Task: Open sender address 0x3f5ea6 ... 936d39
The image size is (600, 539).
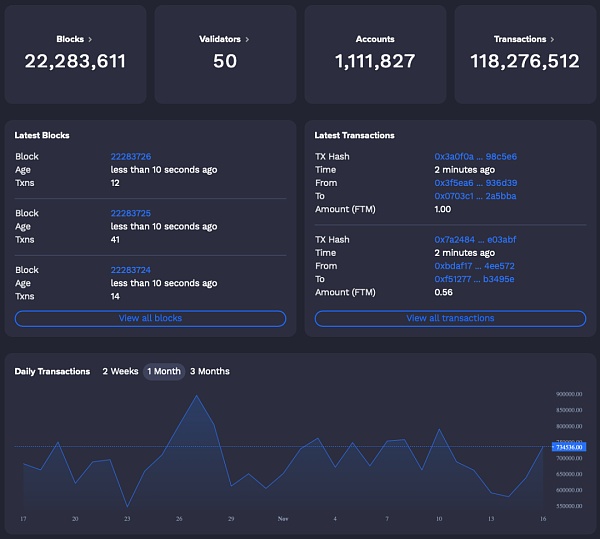Action: (475, 183)
